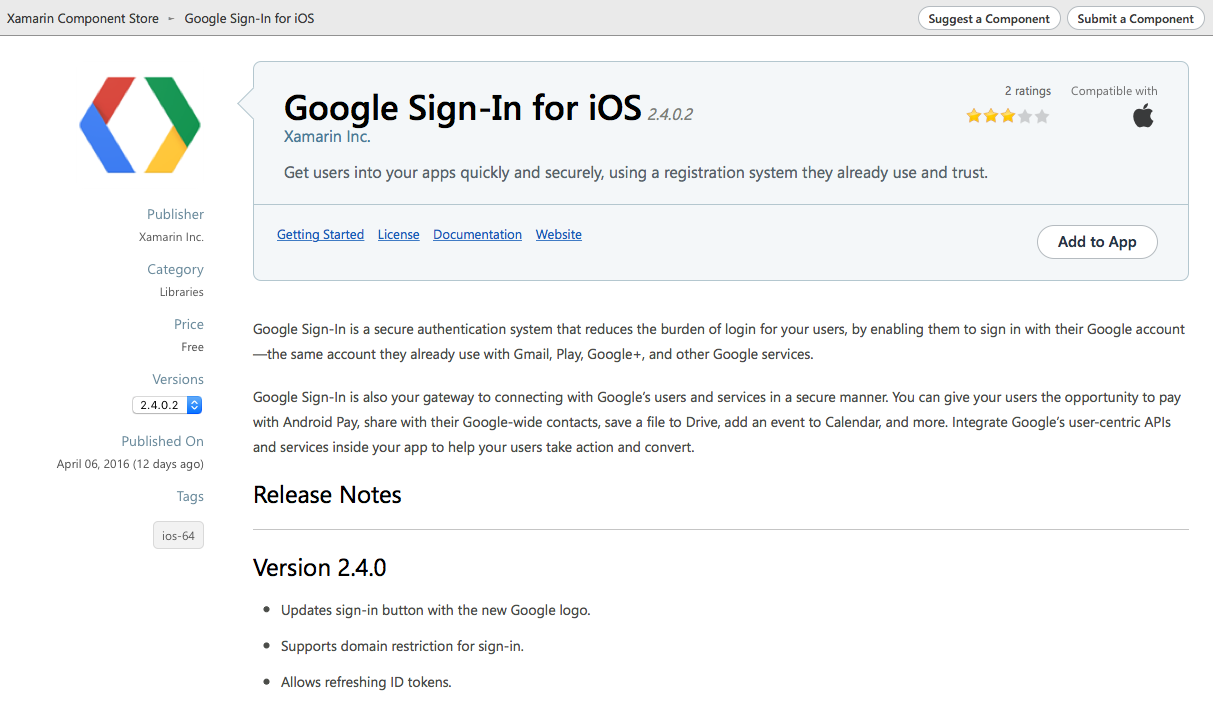Click the Xamarin Component Store breadcrumb
The height and width of the screenshot is (714, 1213).
pos(83,18)
